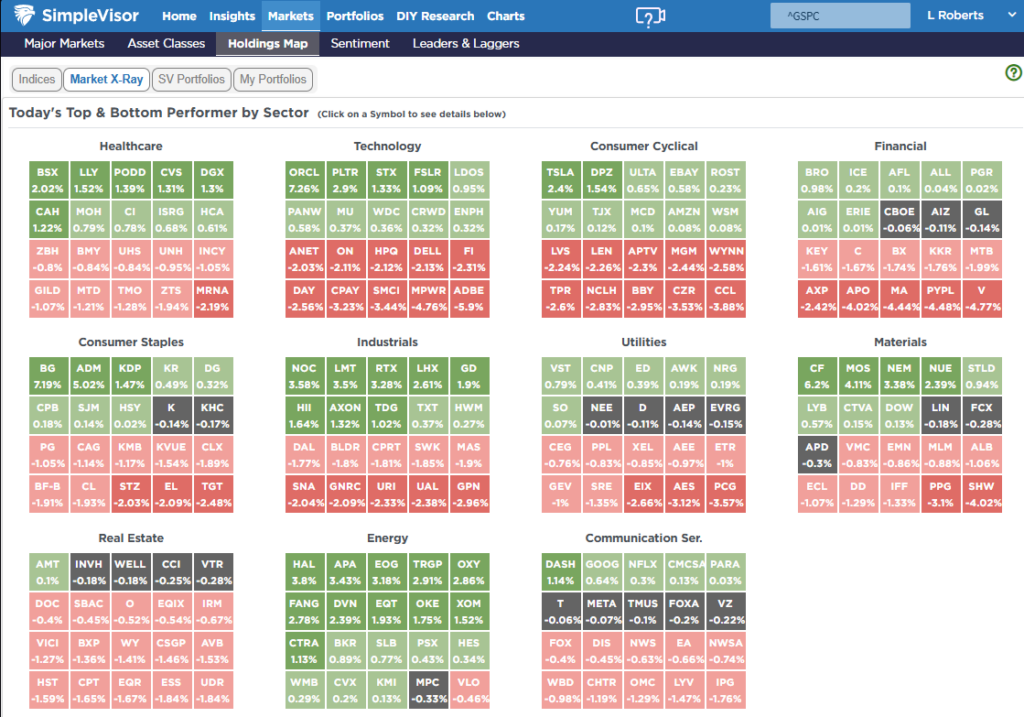This screenshot has height=717, width=1024.
Task: Open the Leaders & Laggers tab
Action: click(466, 44)
